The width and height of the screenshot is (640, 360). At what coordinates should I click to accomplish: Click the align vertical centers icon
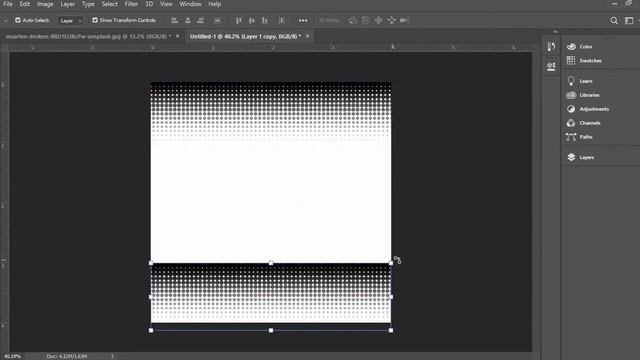click(252, 20)
